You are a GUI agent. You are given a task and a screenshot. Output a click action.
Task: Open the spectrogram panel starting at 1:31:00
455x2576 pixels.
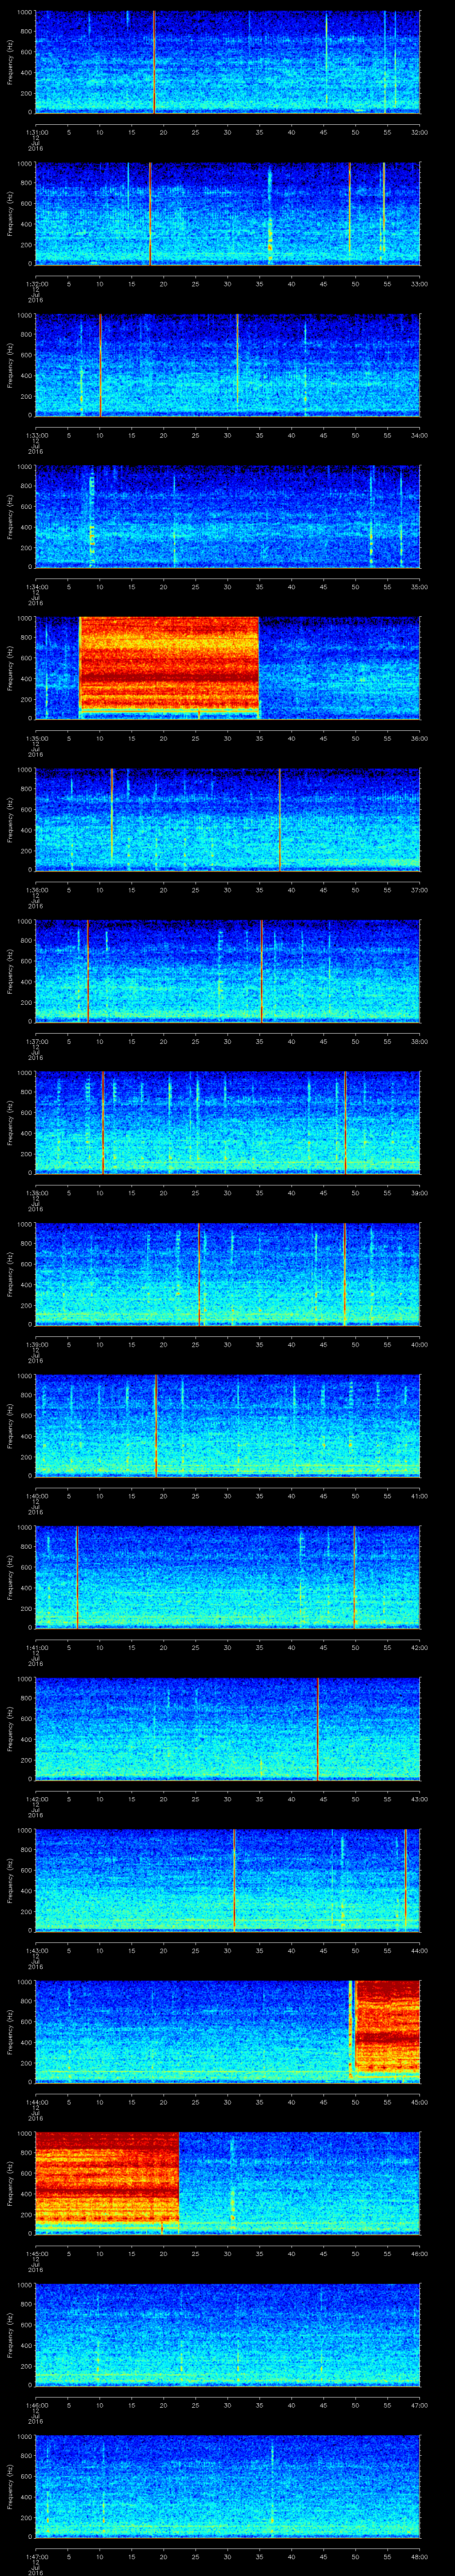coord(228,62)
